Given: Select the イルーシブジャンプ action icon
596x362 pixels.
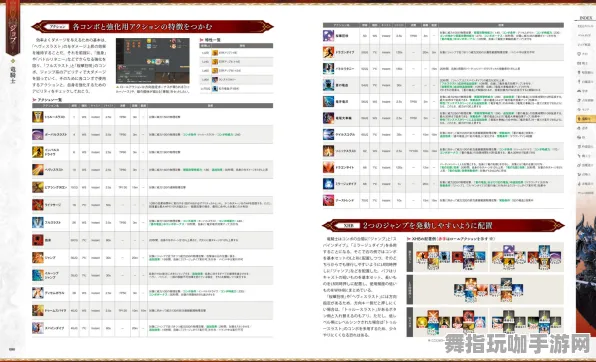Looking at the screenshot, I should [x=38, y=275].
